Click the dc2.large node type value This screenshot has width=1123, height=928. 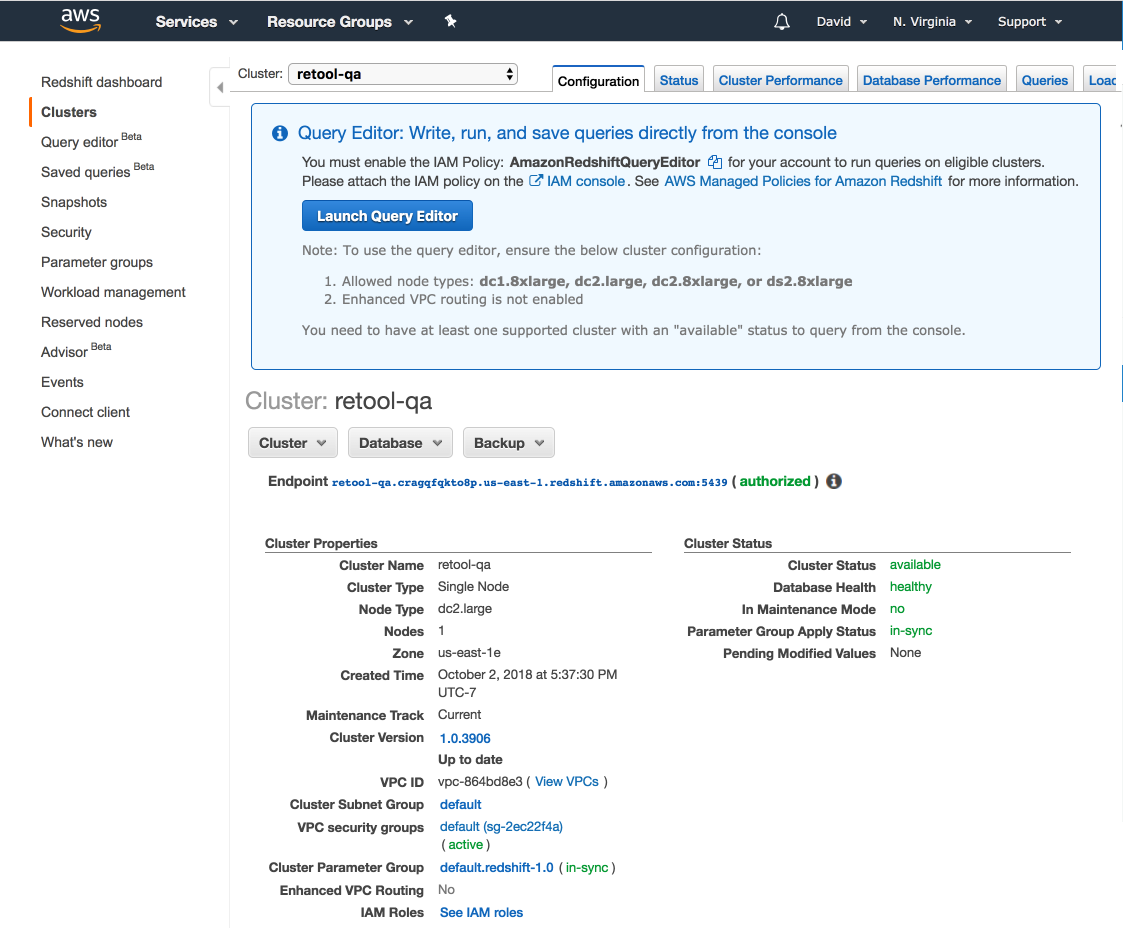click(465, 609)
